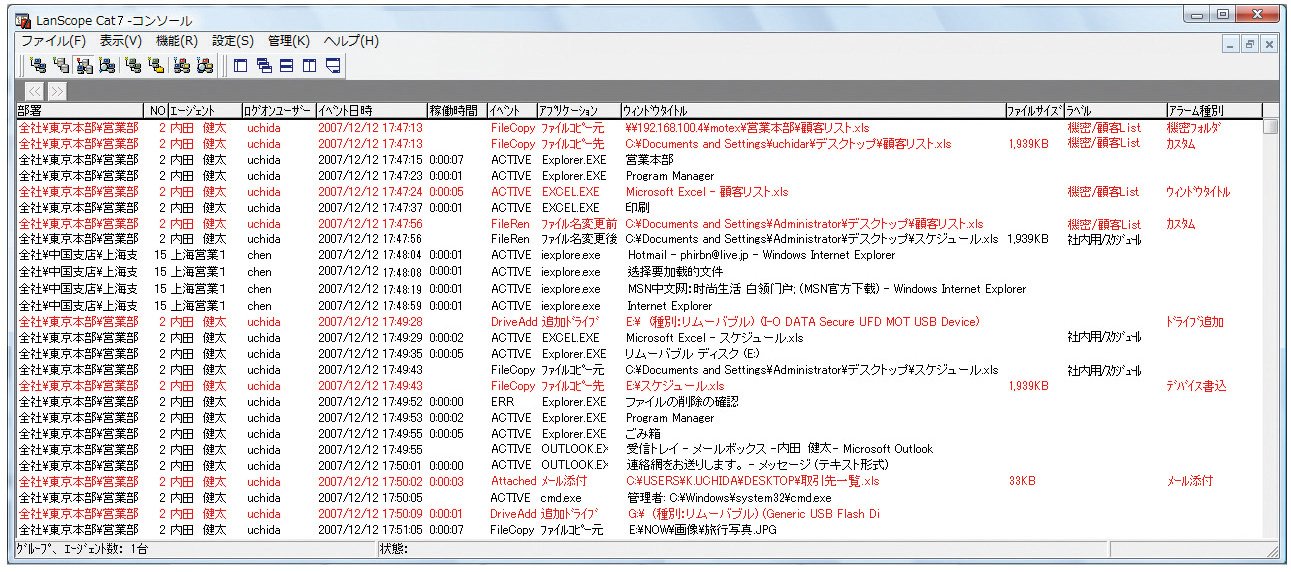Open the ファイル(F) menu
The height and width of the screenshot is (572, 1291).
tap(53, 41)
